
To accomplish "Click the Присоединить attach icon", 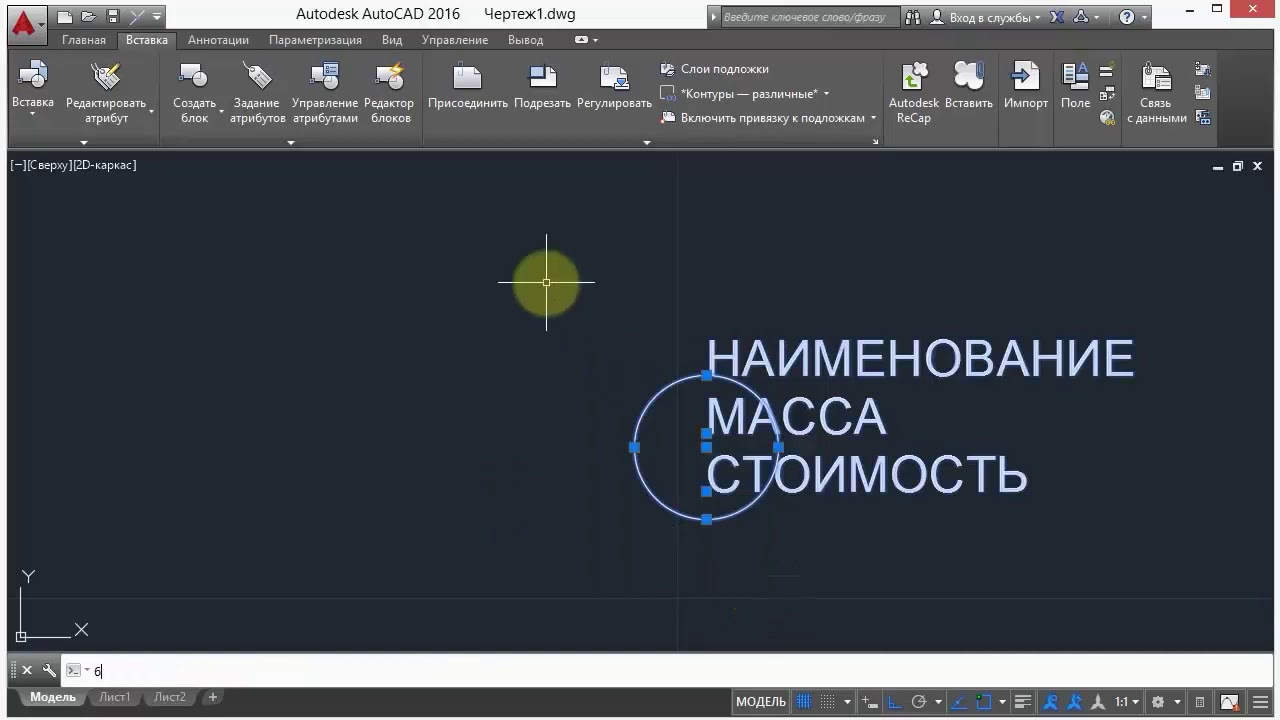I will (x=468, y=77).
